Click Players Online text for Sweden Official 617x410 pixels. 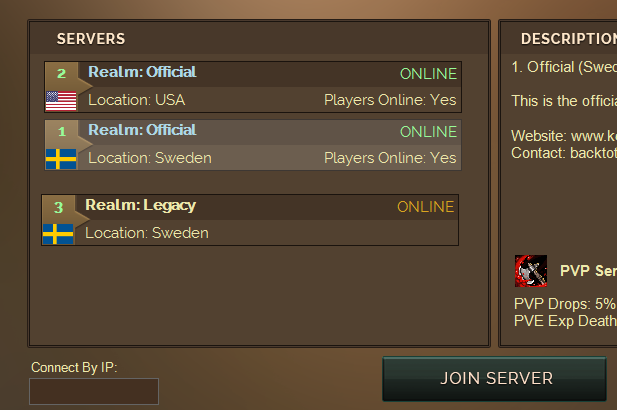click(390, 158)
